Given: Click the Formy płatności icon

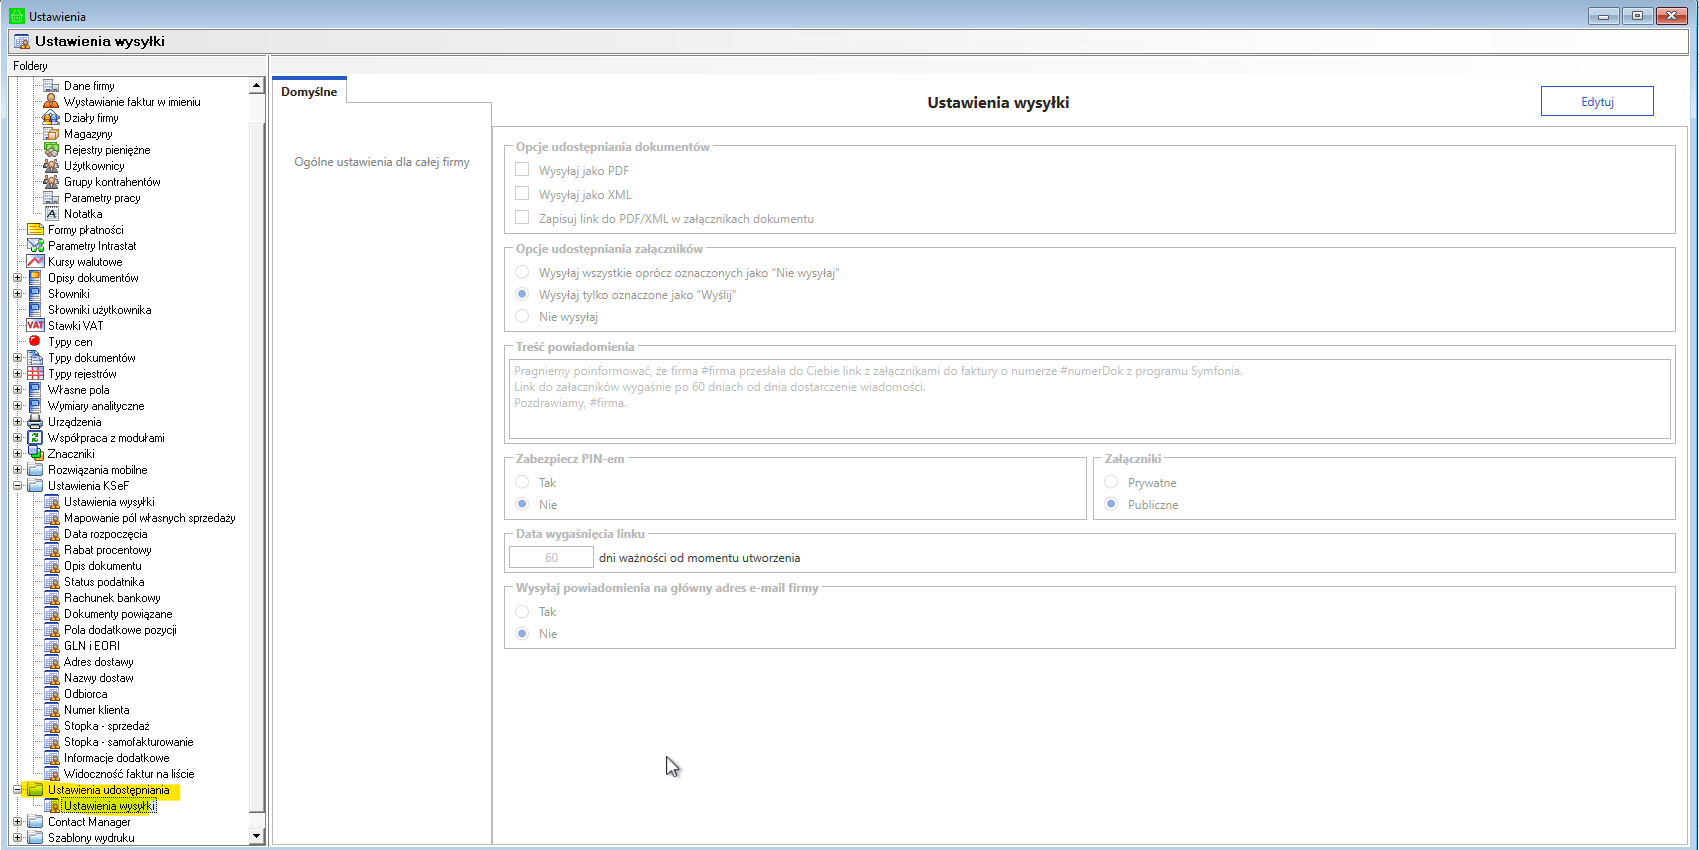Looking at the screenshot, I should pyautogui.click(x=35, y=230).
